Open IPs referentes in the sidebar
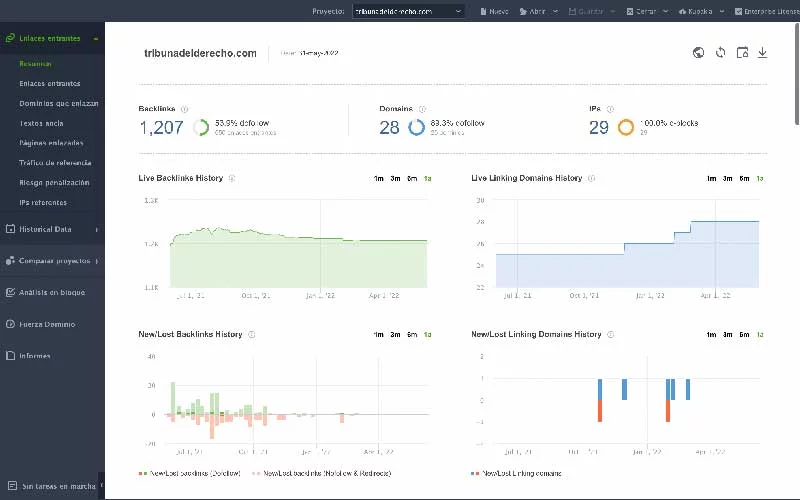The image size is (800, 500). click(43, 203)
